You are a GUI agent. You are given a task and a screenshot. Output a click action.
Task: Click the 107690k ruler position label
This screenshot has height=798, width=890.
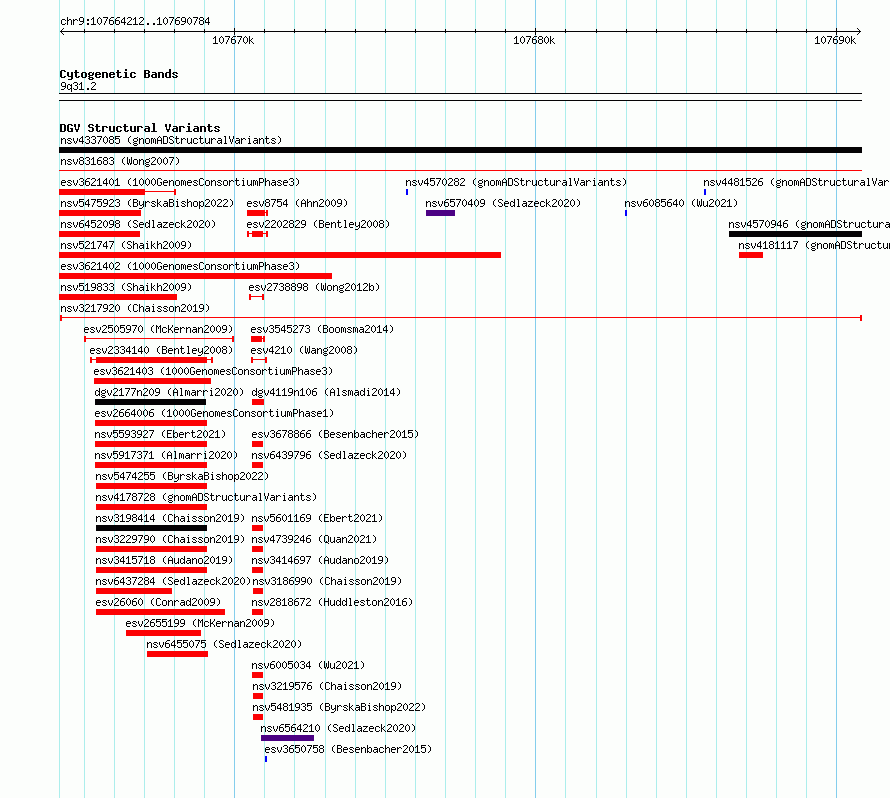835,40
